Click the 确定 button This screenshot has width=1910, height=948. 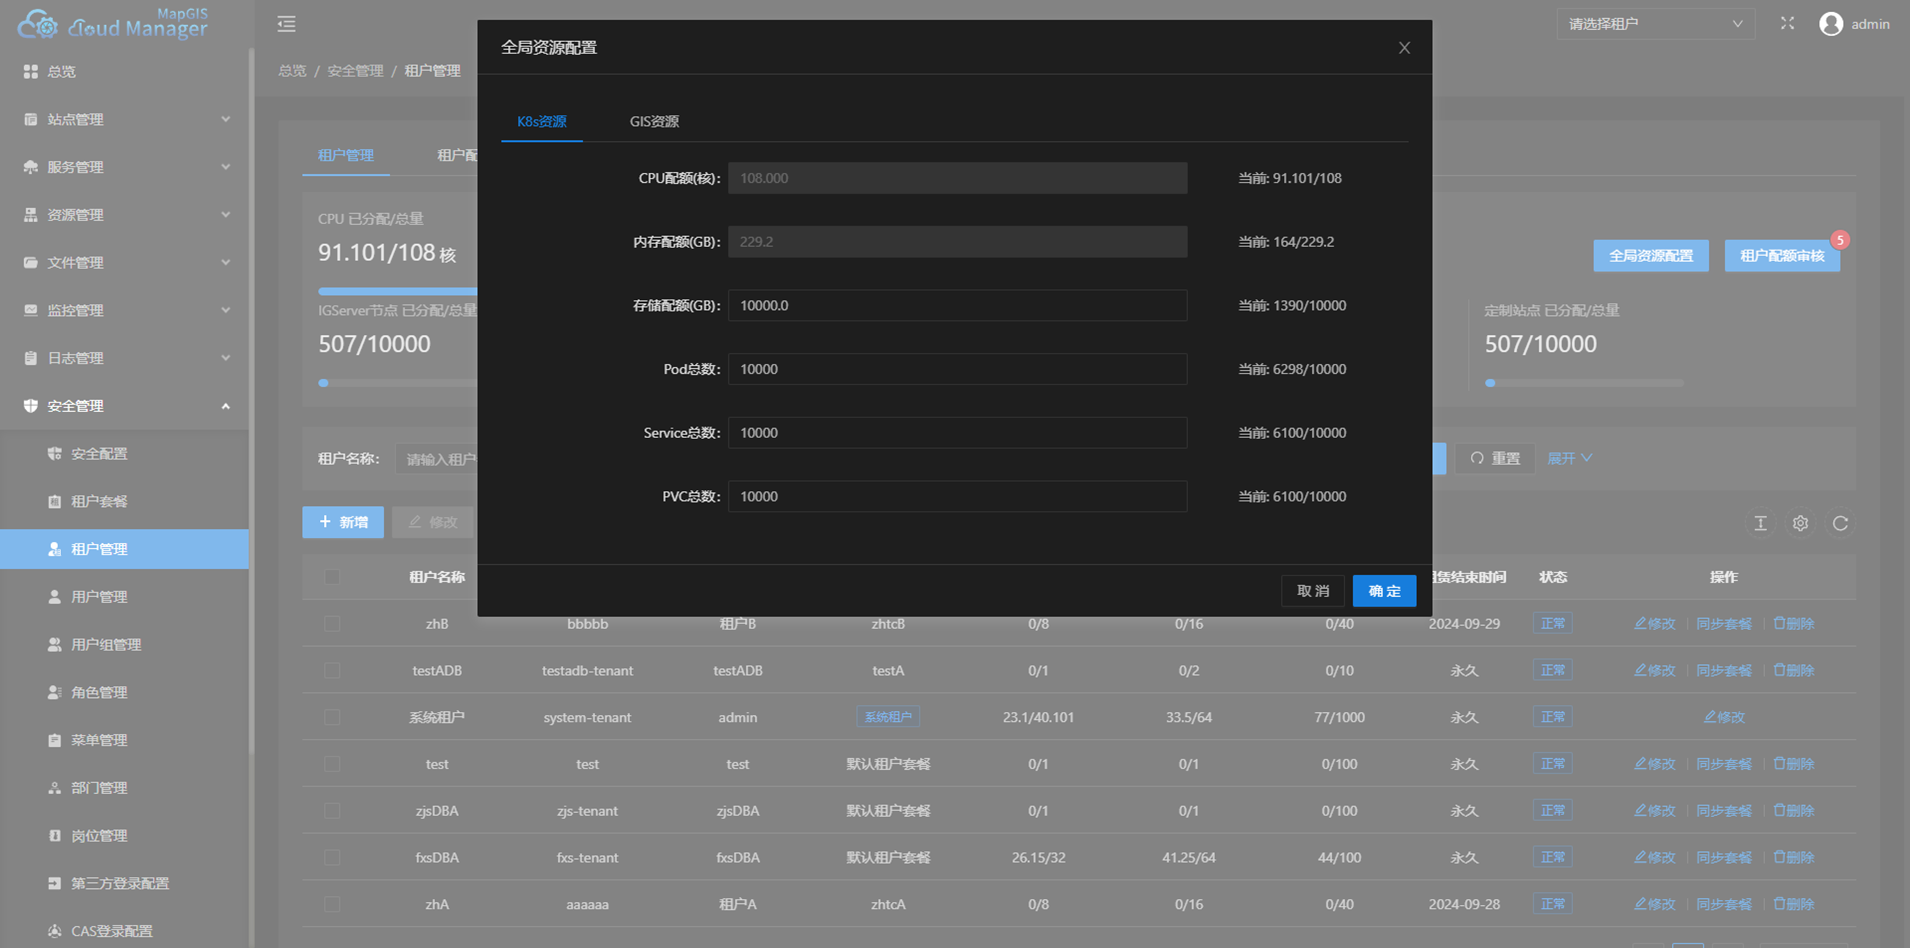click(x=1384, y=591)
